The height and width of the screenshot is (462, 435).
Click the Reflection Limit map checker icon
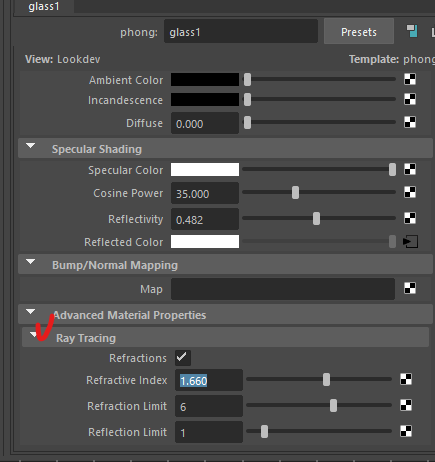pyautogui.click(x=406, y=431)
